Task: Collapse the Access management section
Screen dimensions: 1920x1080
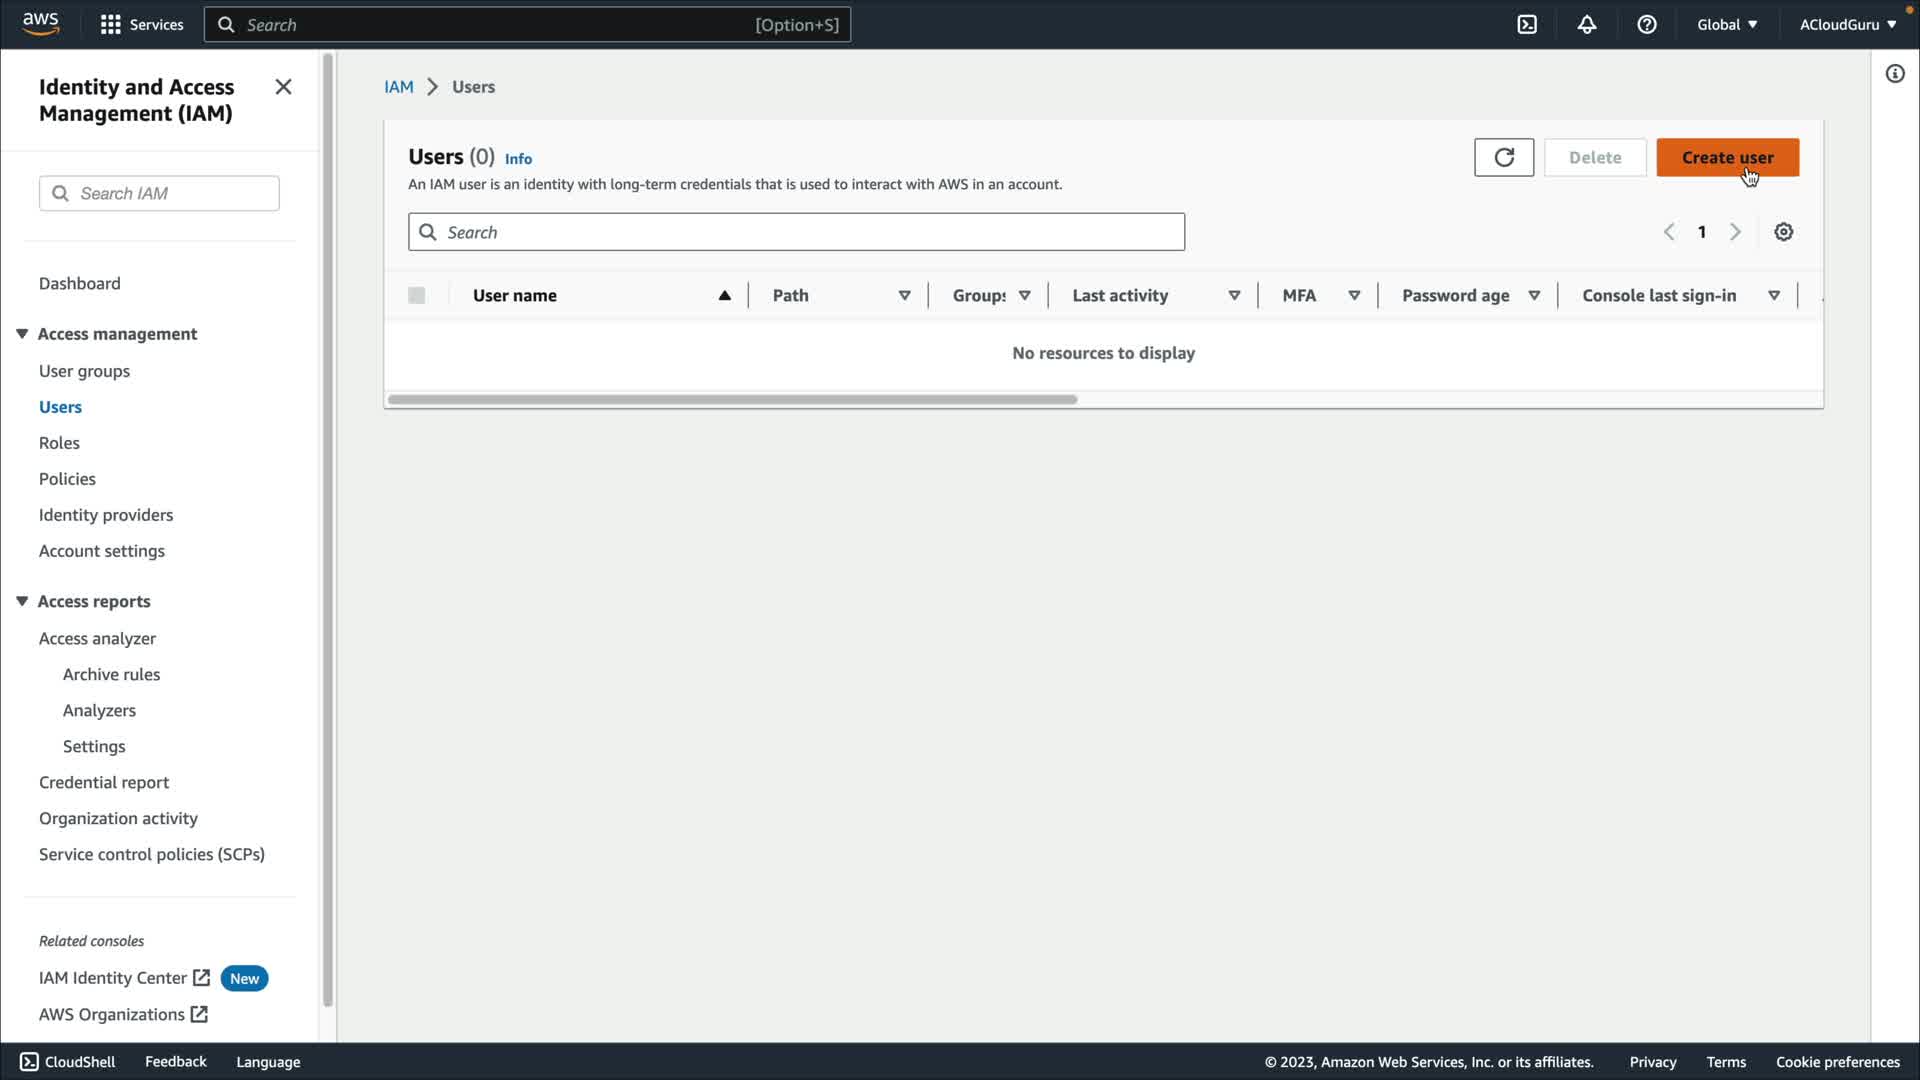Action: [22, 334]
